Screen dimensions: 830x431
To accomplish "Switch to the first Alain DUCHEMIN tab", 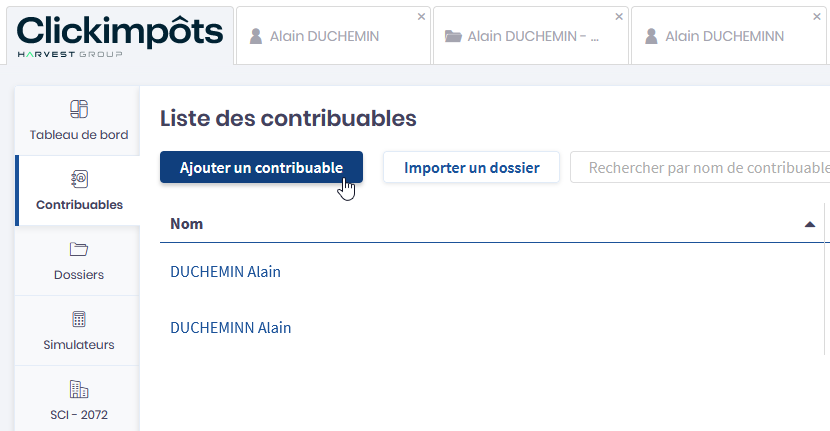I will coord(325,36).
